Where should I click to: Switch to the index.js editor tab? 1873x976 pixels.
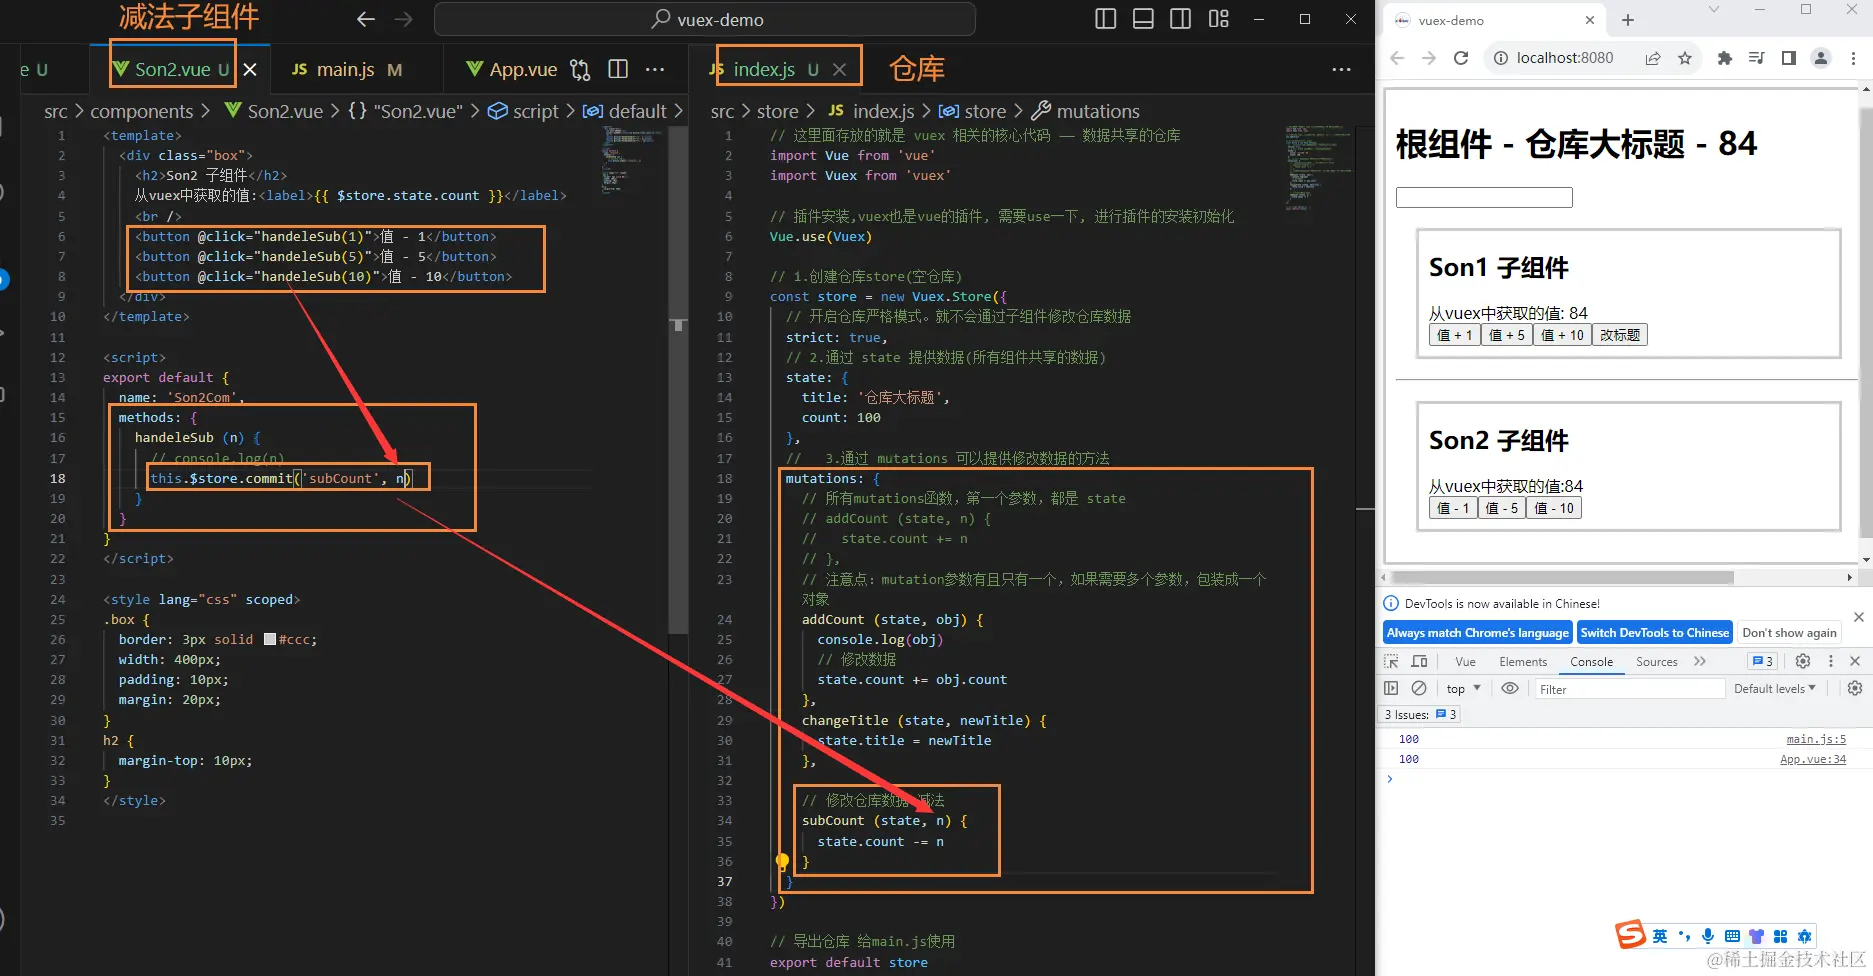(763, 69)
